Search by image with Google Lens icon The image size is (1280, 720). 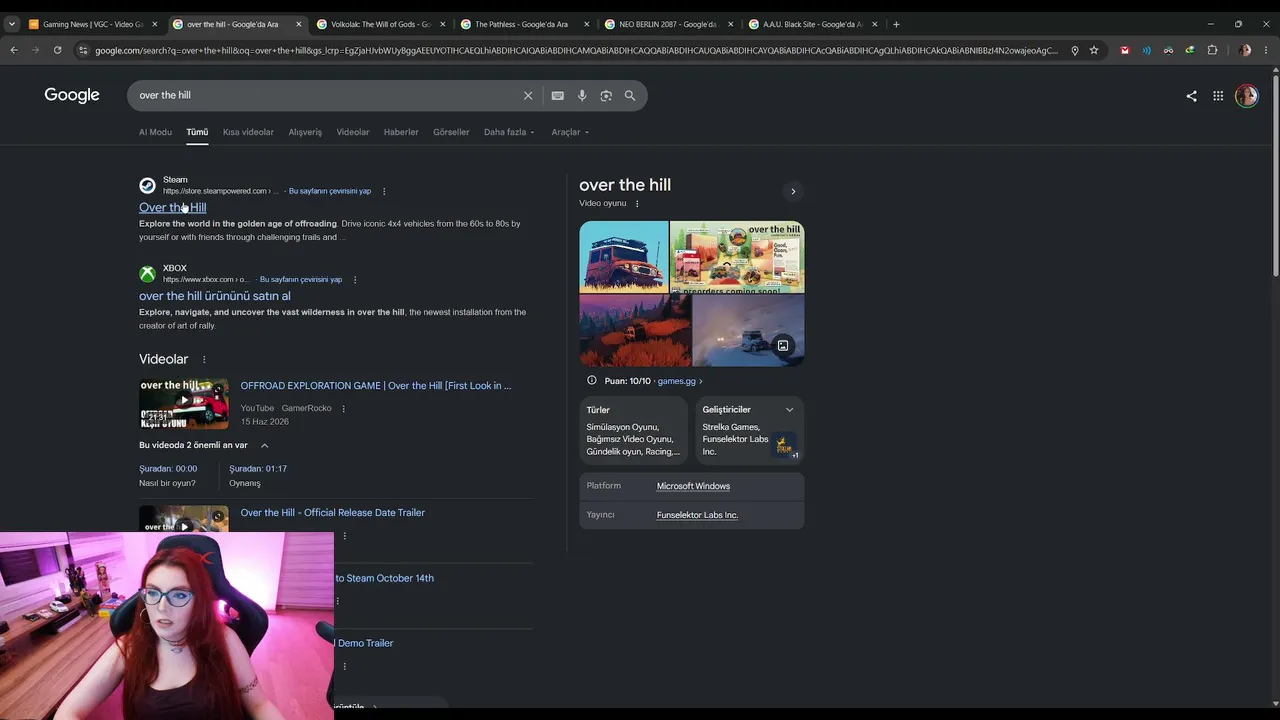point(606,95)
